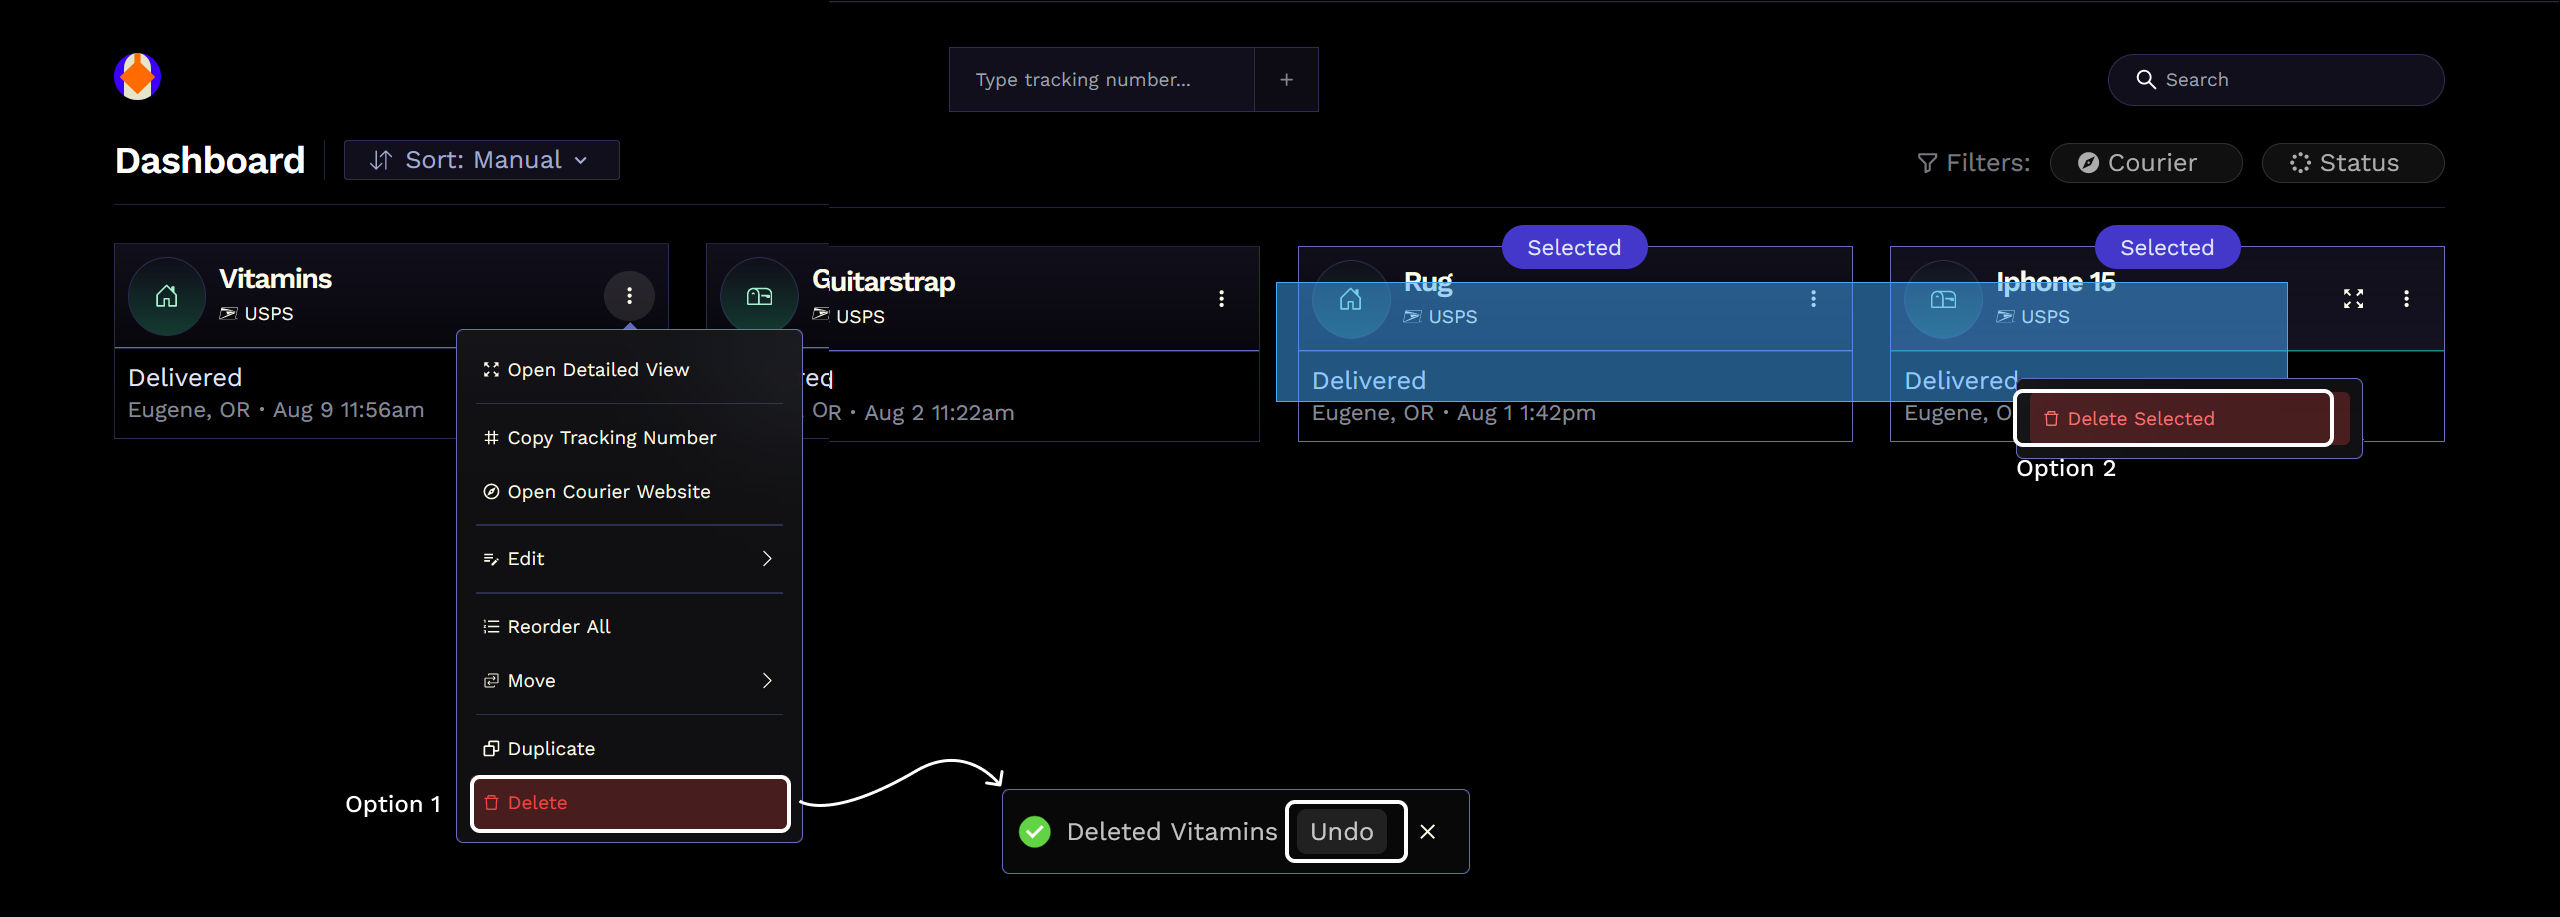2560x917 pixels.
Task: Expand the Sort: Manual dropdown
Action: click(x=481, y=160)
